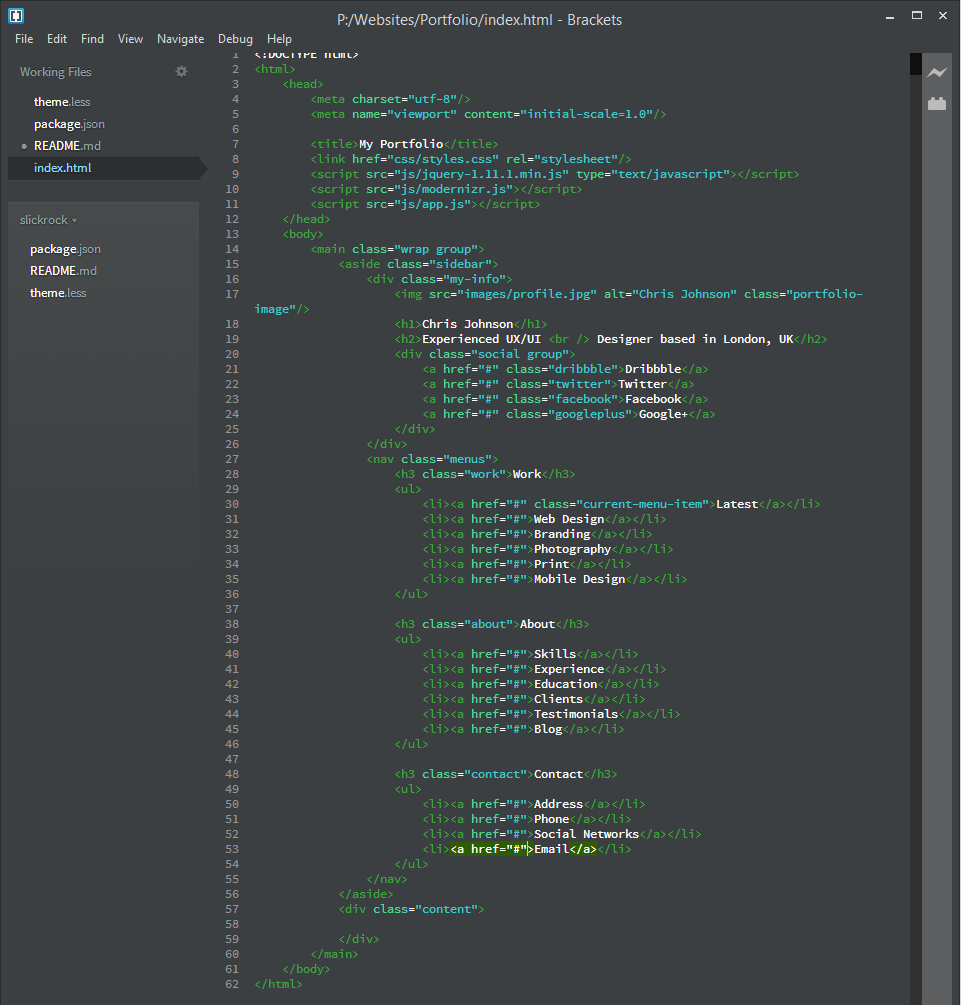The image size is (961, 1005).
Task: Open the Live Preview lightning icon
Action: pyautogui.click(x=937, y=72)
